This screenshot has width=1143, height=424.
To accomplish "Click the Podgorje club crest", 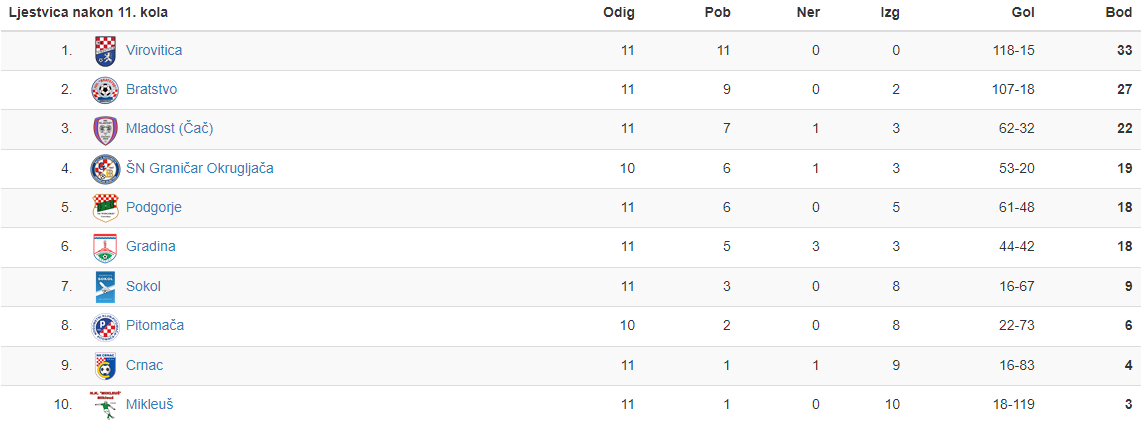I will [105, 208].
